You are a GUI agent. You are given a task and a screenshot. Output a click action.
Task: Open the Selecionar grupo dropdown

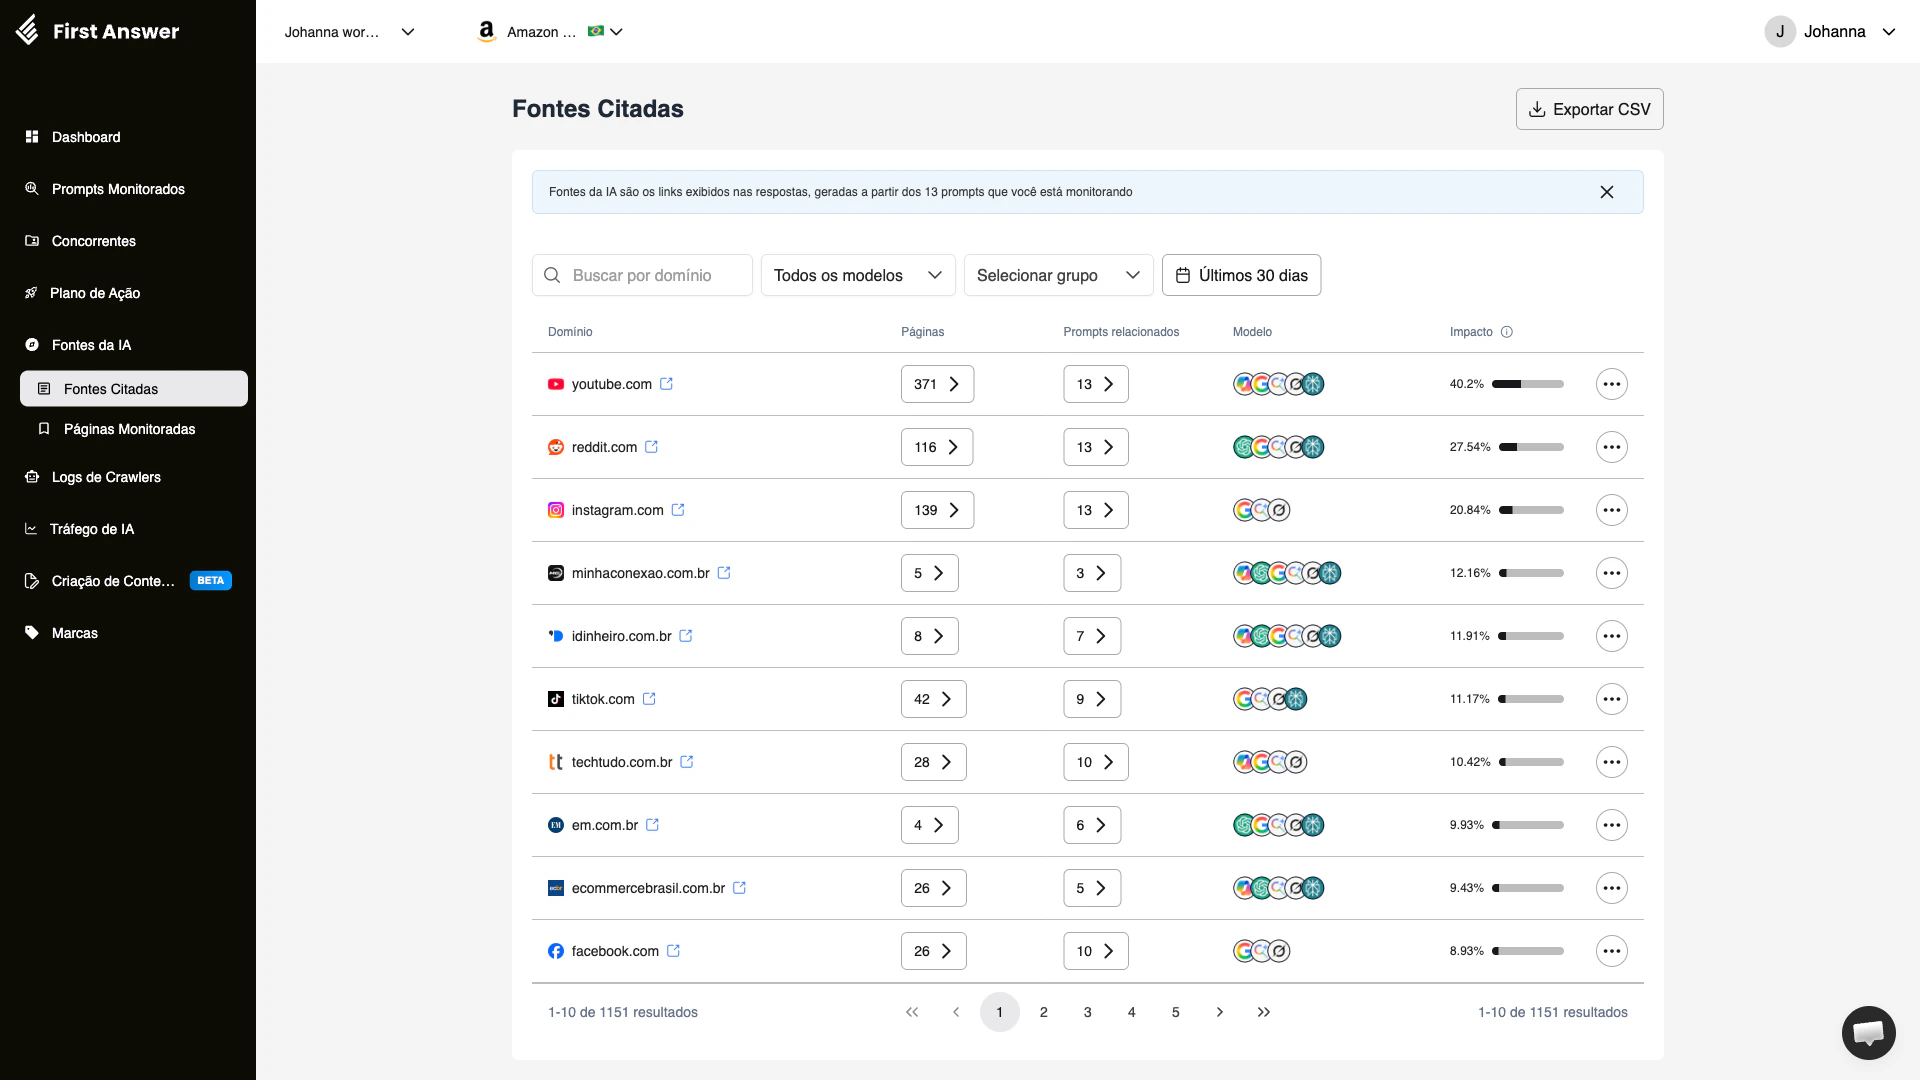[1058, 275]
